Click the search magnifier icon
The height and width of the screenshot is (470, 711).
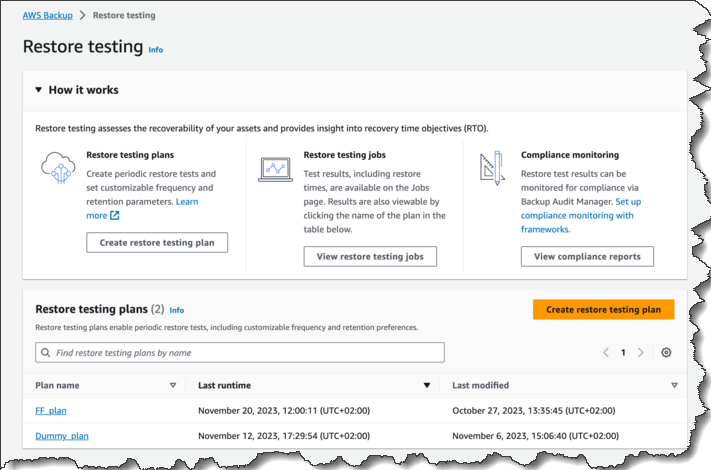point(45,353)
